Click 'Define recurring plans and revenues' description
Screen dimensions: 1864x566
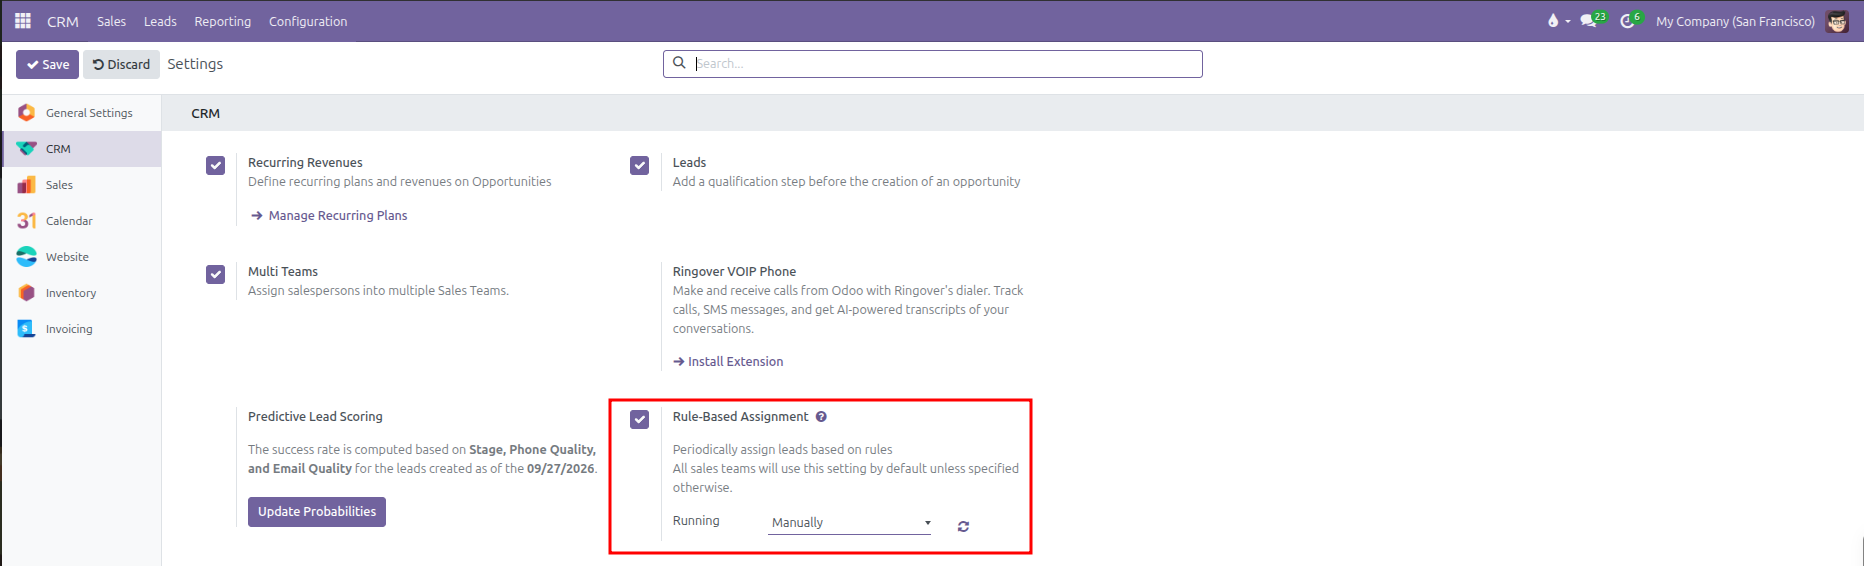pos(400,182)
